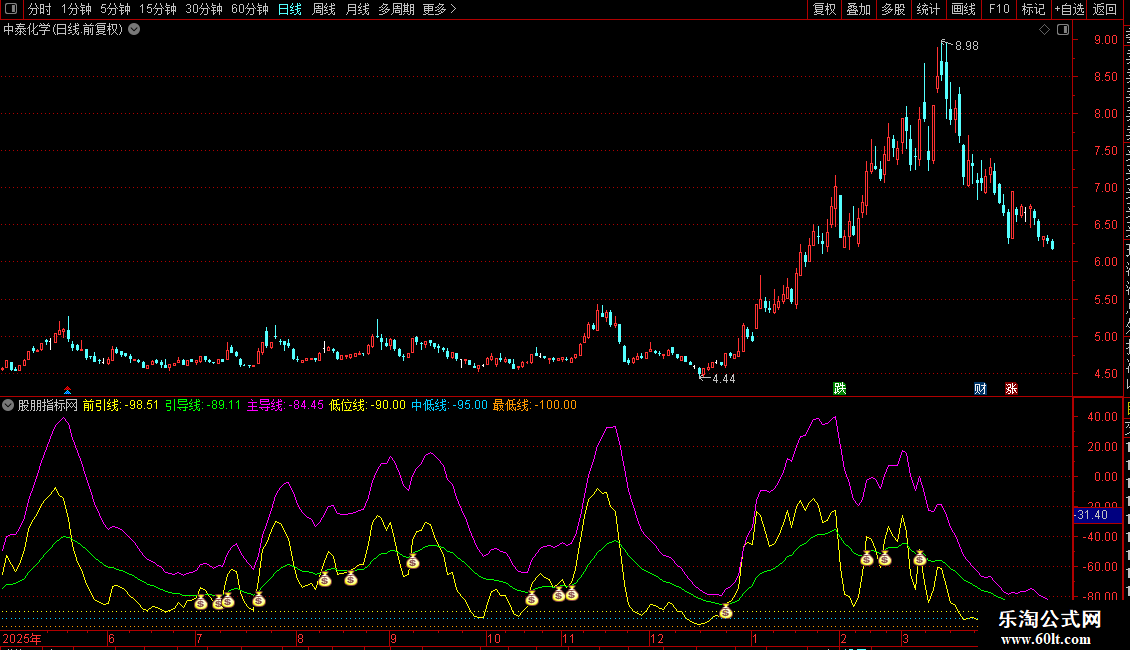Click the 叠加 overlay button
The width and height of the screenshot is (1130, 650).
(858, 9)
